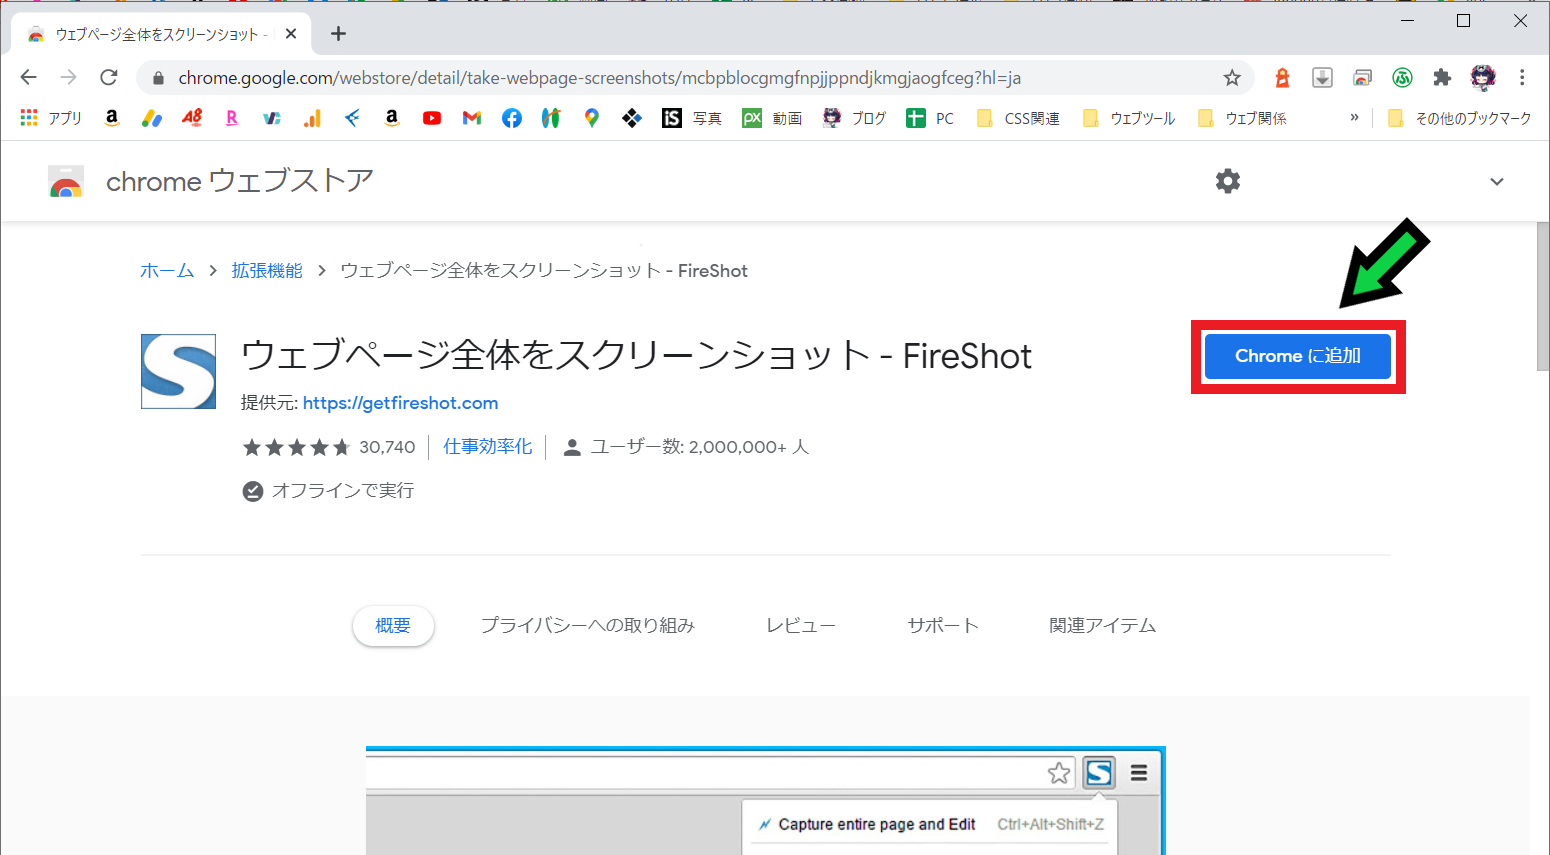
Task: Click the ユーザー数: 2,000,000+ 人 text
Action: click(x=699, y=447)
